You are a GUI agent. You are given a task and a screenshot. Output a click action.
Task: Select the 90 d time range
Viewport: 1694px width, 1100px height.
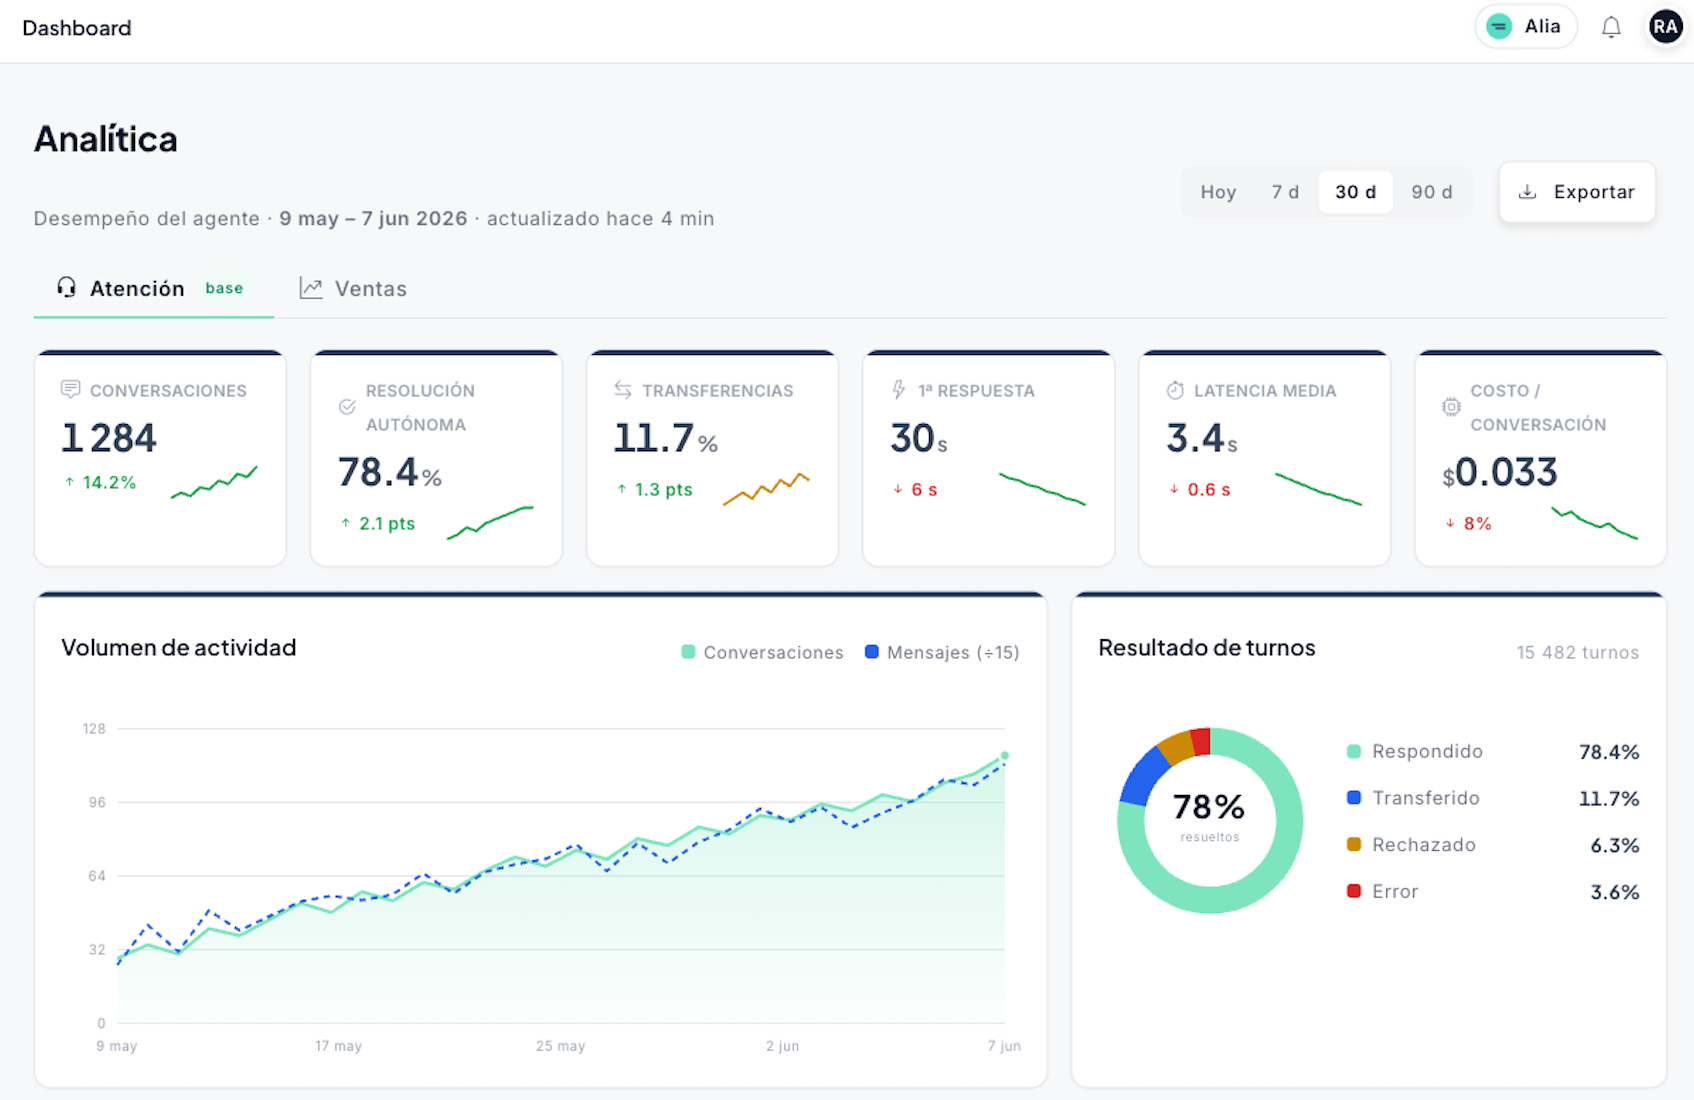[1432, 192]
